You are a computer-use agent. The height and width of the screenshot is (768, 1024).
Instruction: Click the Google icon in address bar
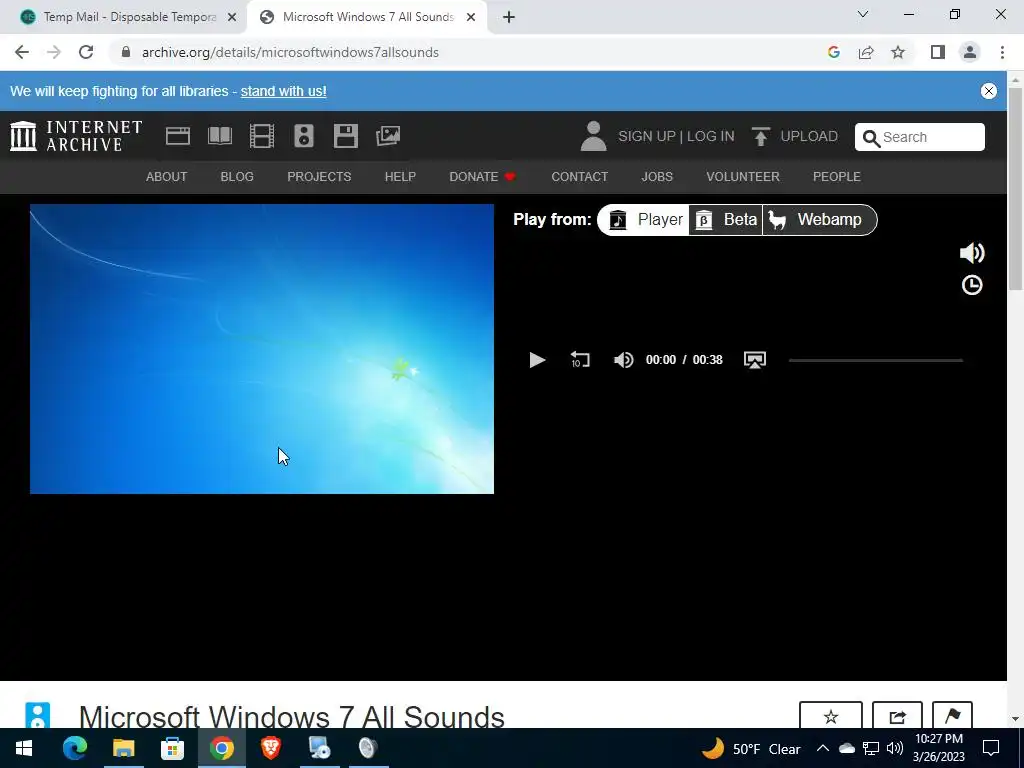[833, 52]
